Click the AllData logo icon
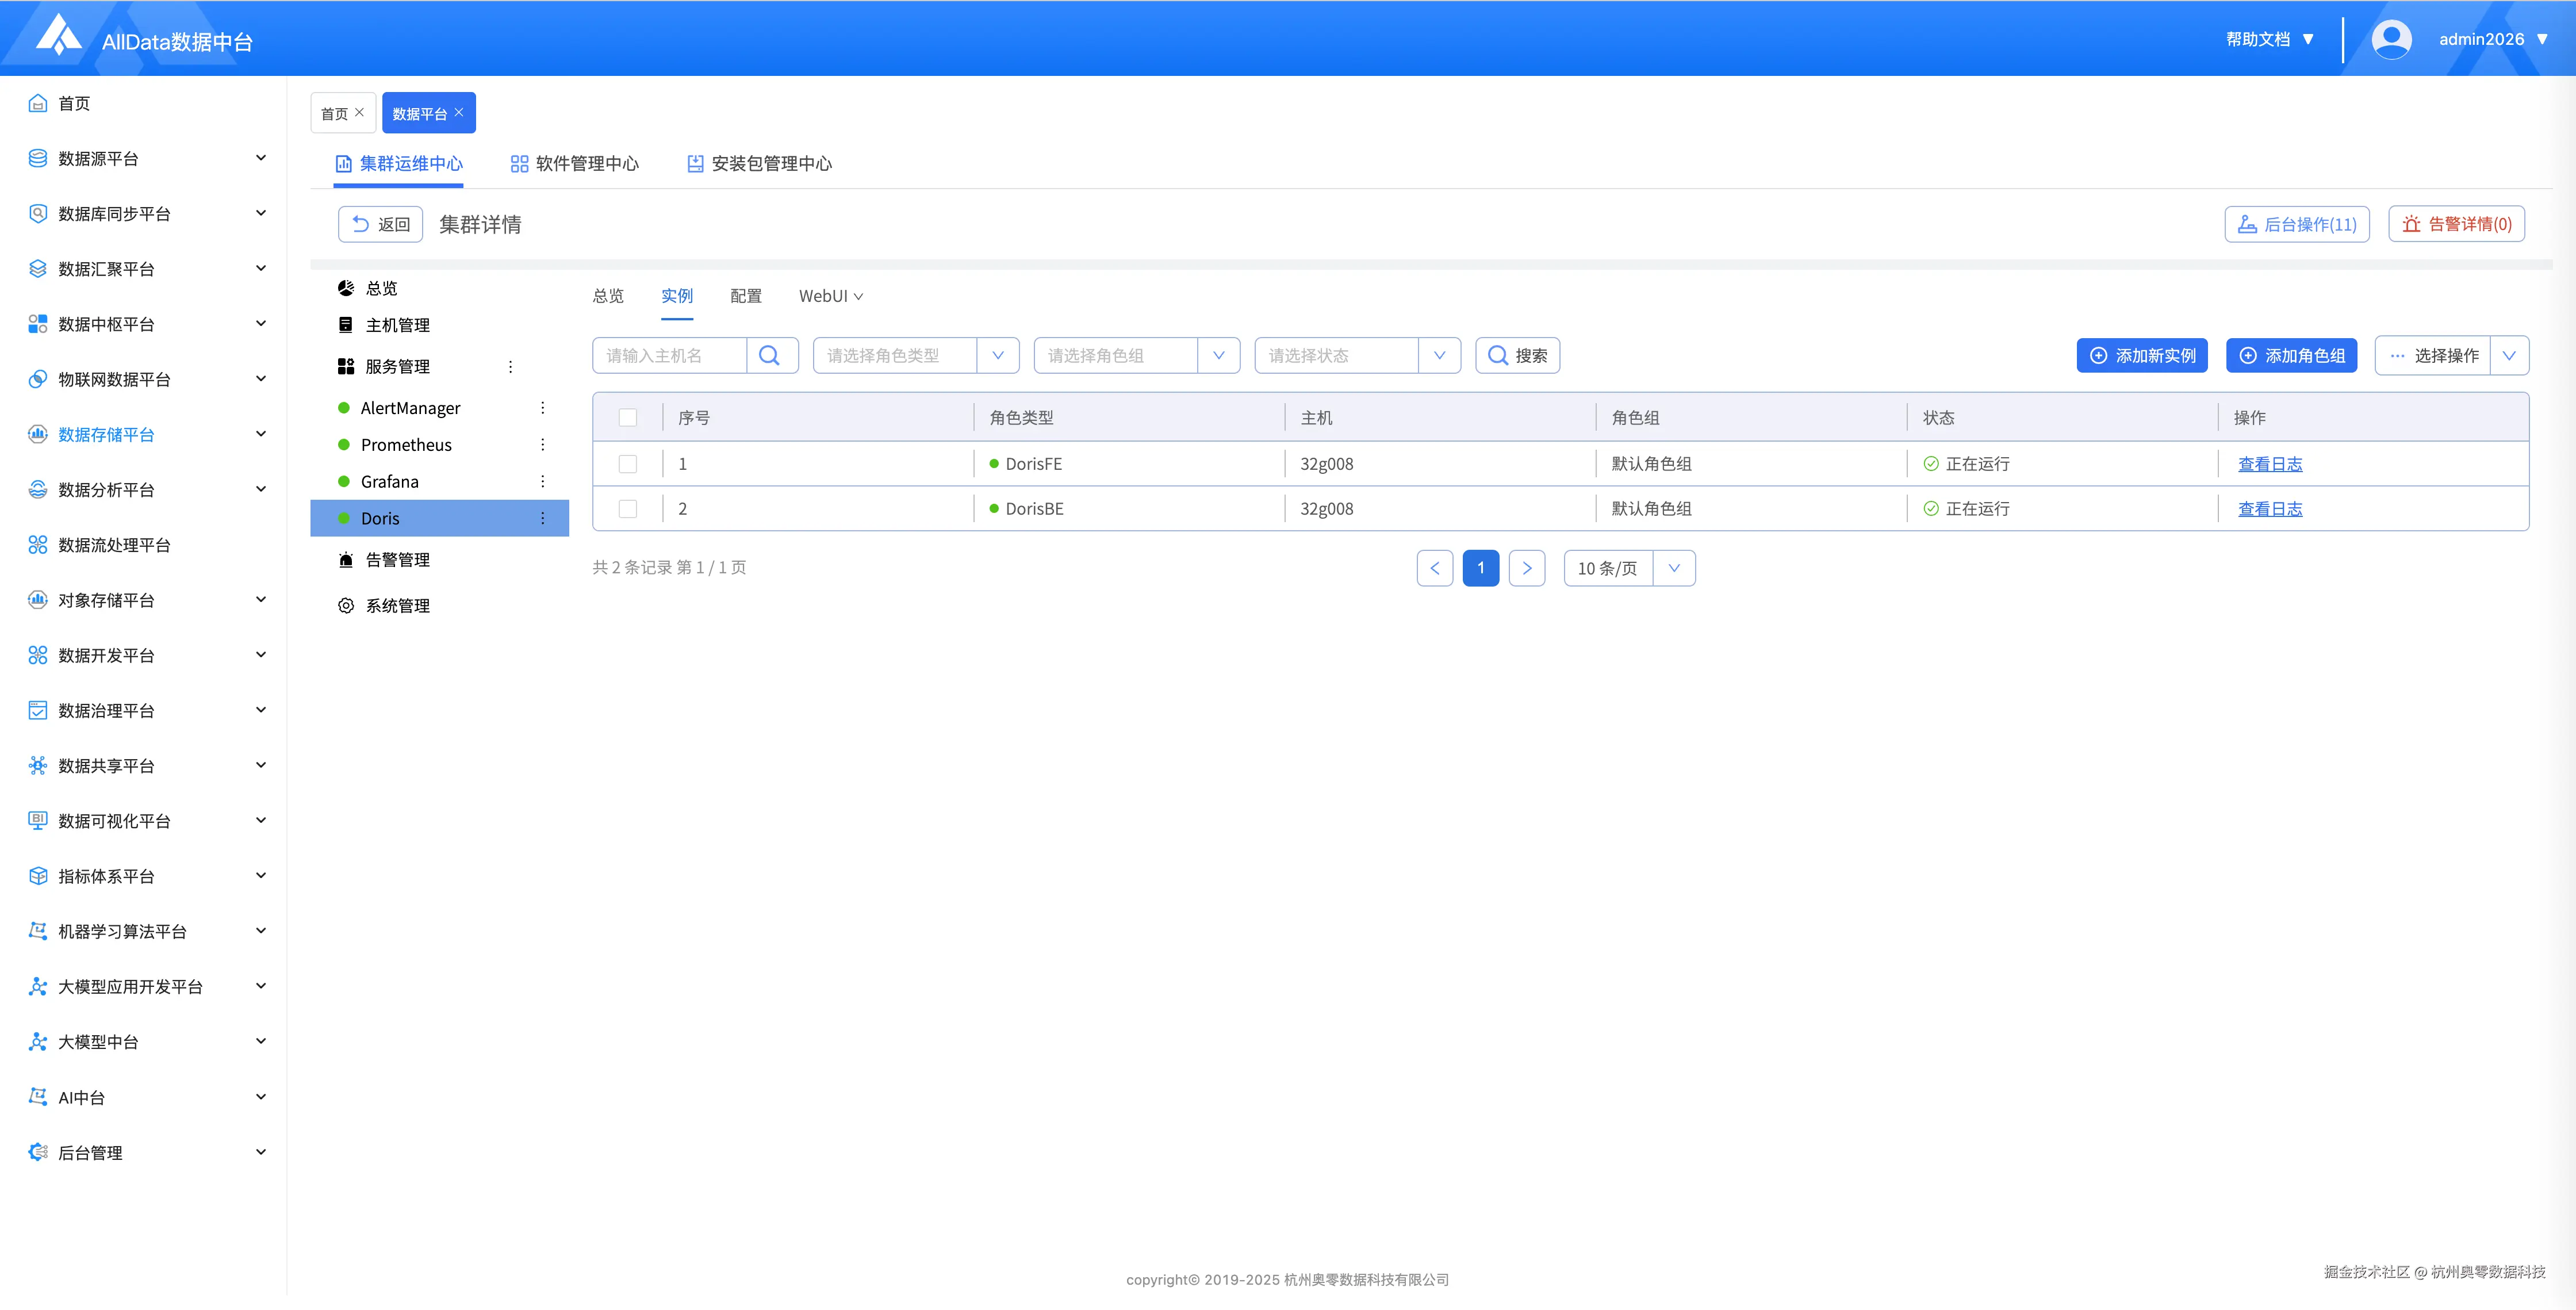The image size is (2576, 1310). click(x=58, y=36)
